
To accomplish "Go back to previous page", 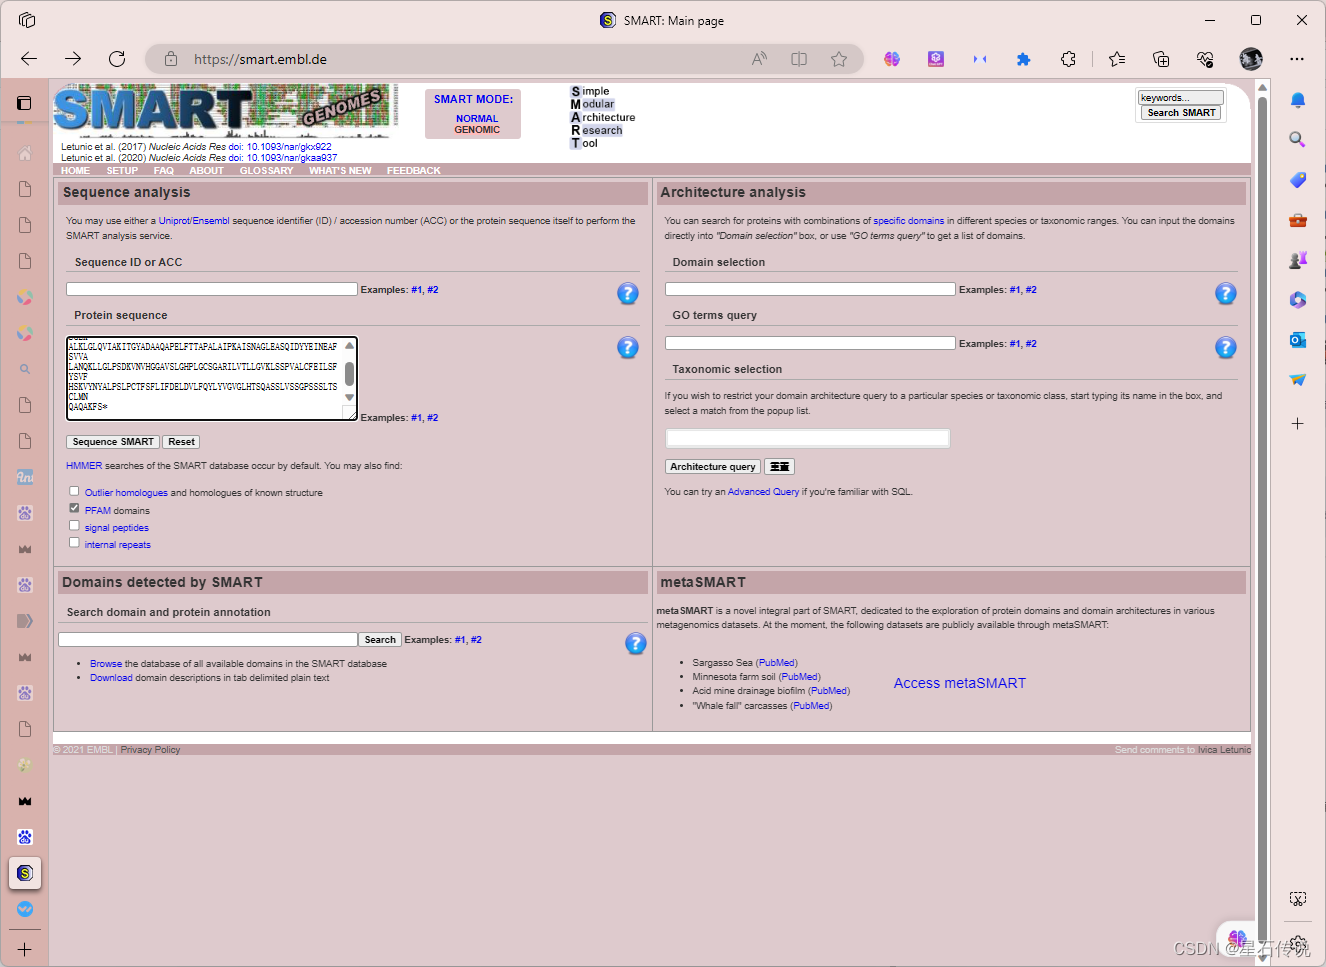I will [29, 59].
